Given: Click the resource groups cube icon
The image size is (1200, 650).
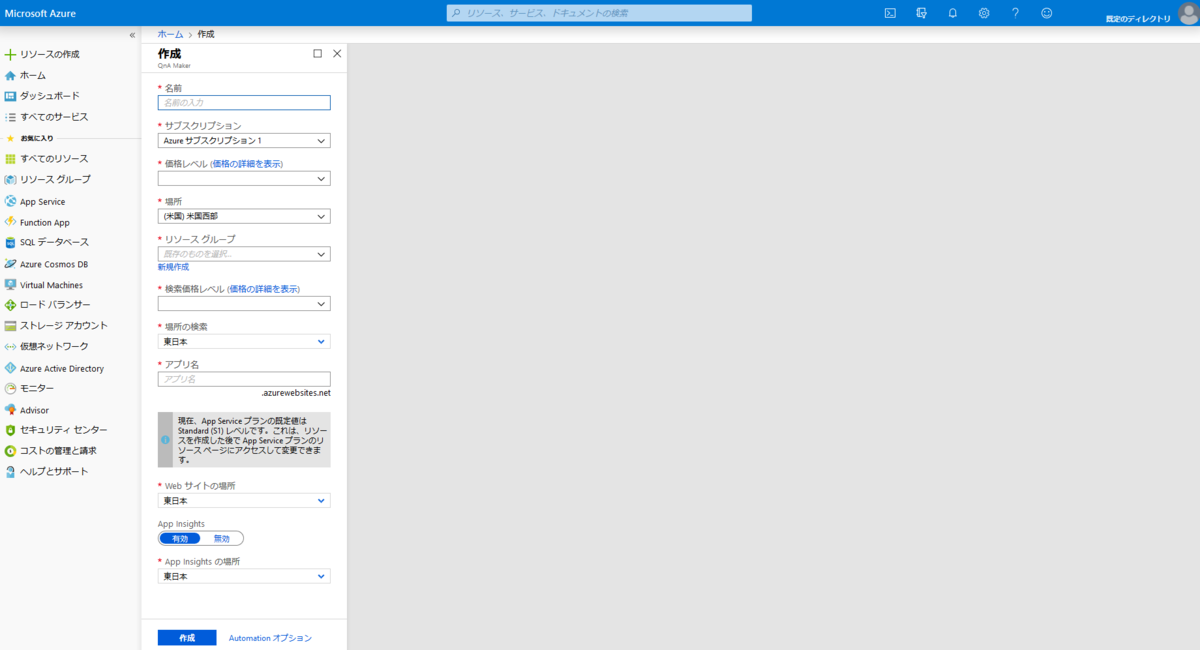Looking at the screenshot, I should click(x=10, y=180).
